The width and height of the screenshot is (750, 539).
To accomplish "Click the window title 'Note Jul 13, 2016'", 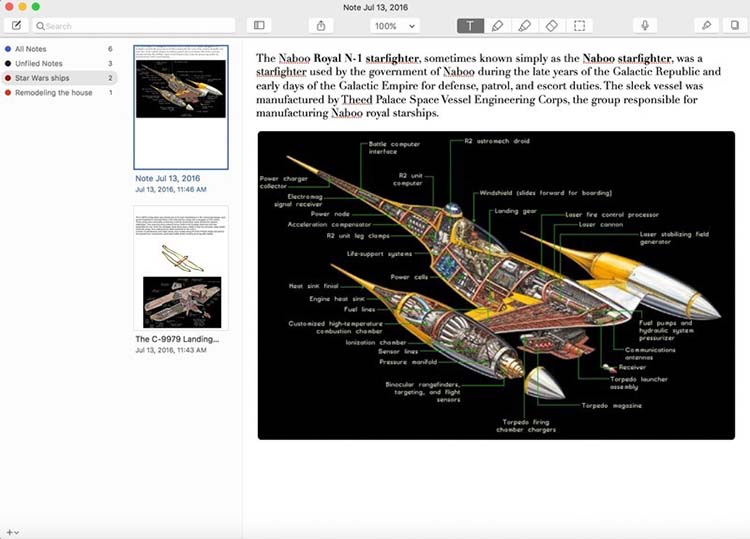I will [375, 7].
